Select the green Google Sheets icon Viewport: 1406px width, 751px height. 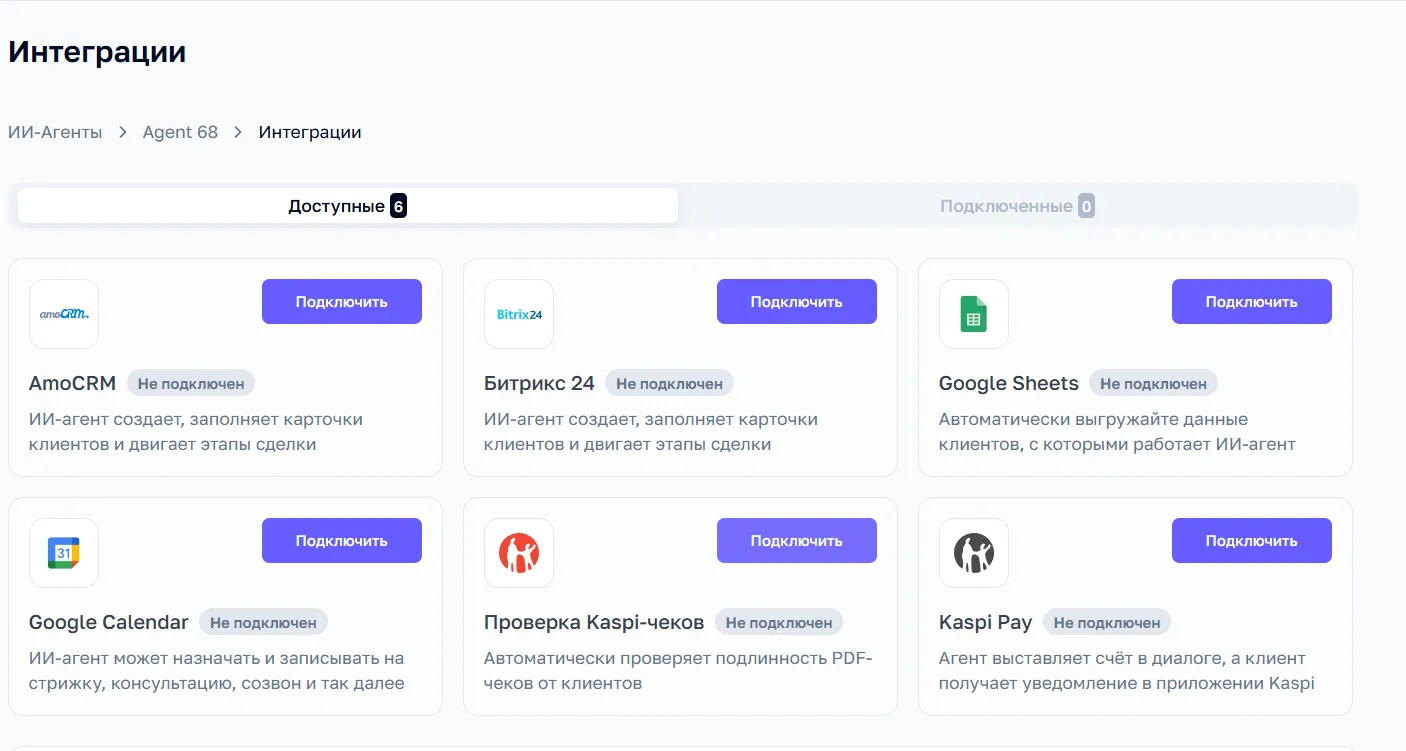974,314
